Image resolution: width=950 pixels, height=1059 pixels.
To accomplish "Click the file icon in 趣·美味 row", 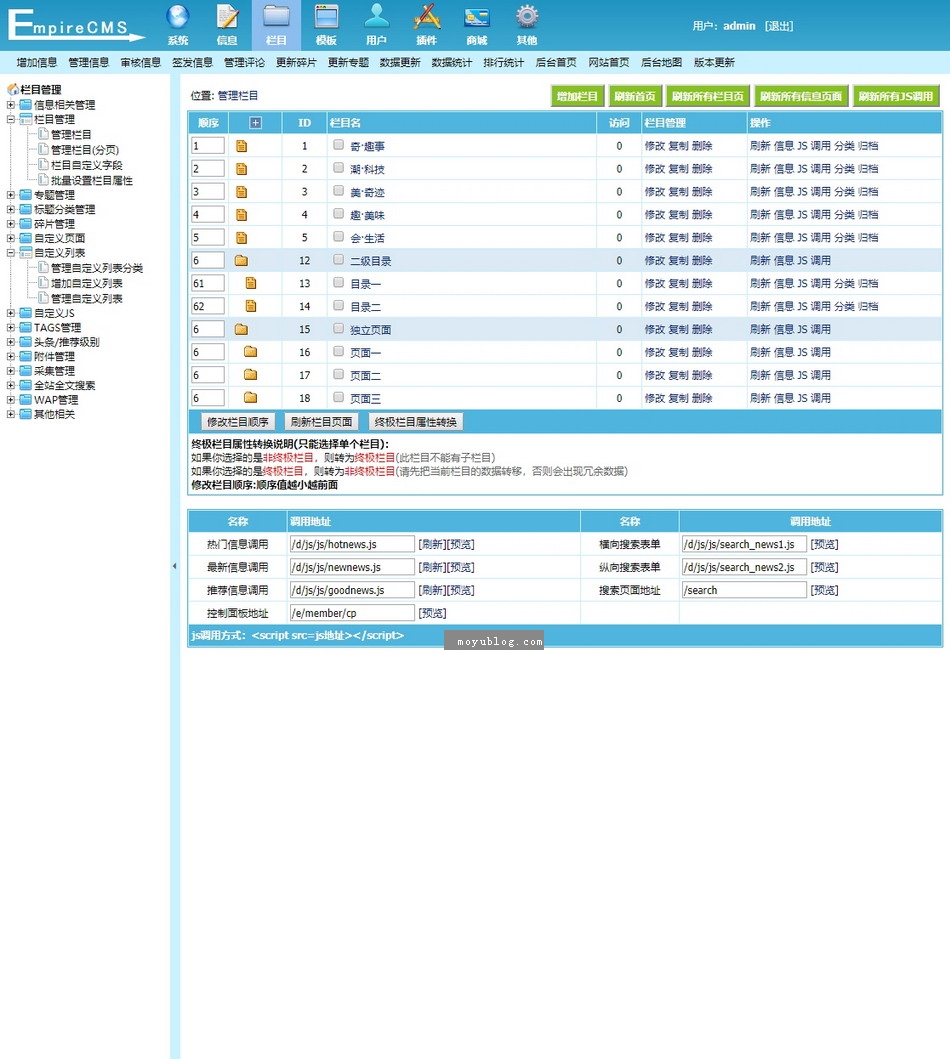I will click(242, 215).
